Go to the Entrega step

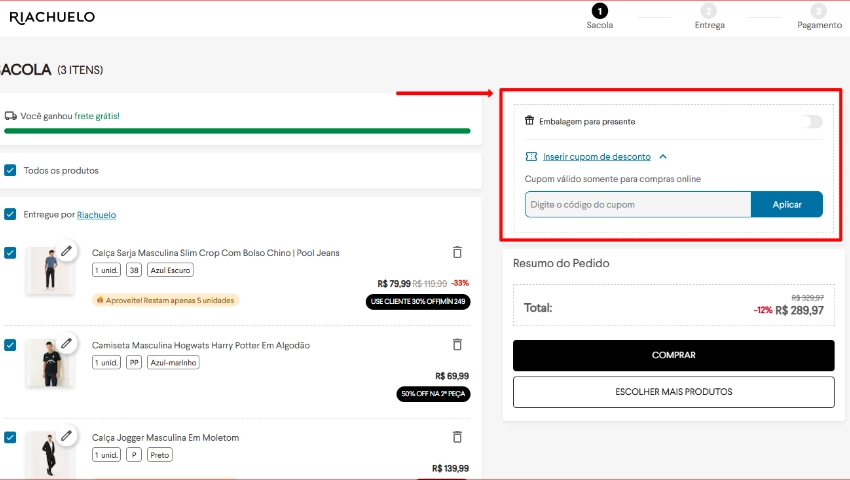click(x=709, y=16)
